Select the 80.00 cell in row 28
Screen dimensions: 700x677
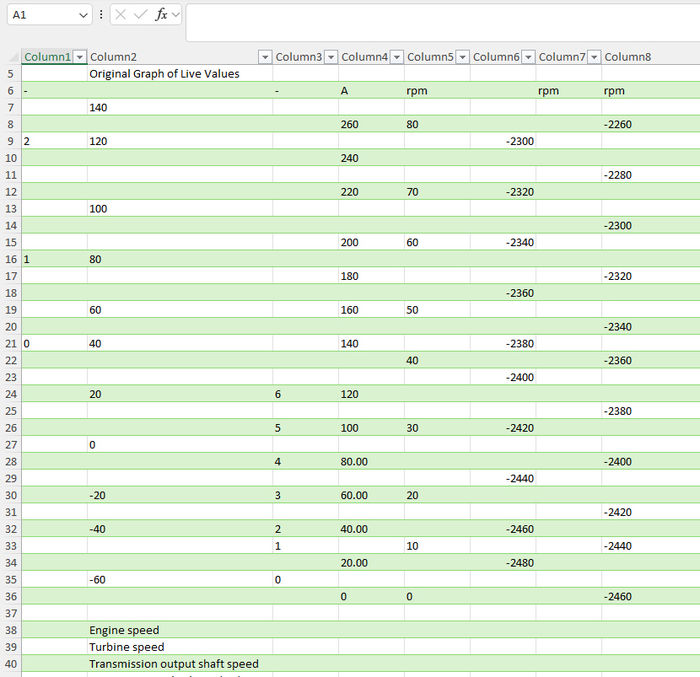371,461
